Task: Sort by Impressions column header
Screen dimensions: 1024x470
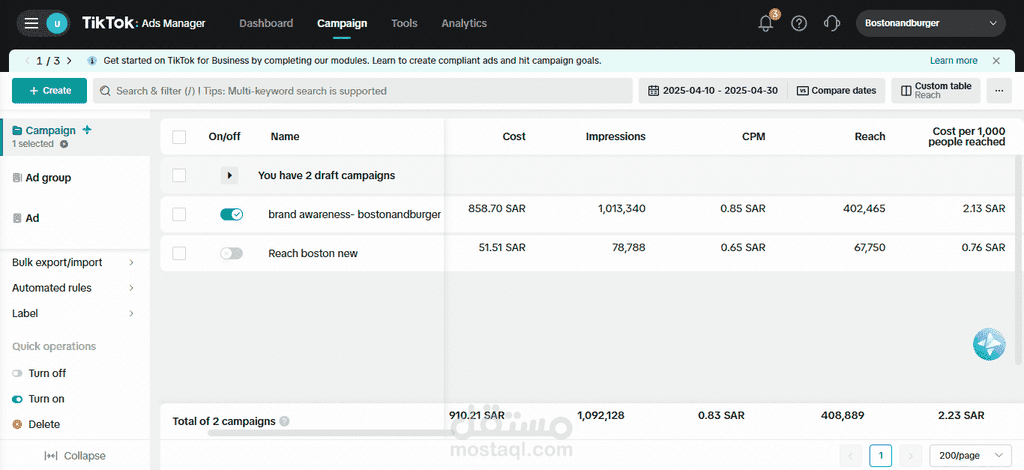Action: click(x=615, y=136)
